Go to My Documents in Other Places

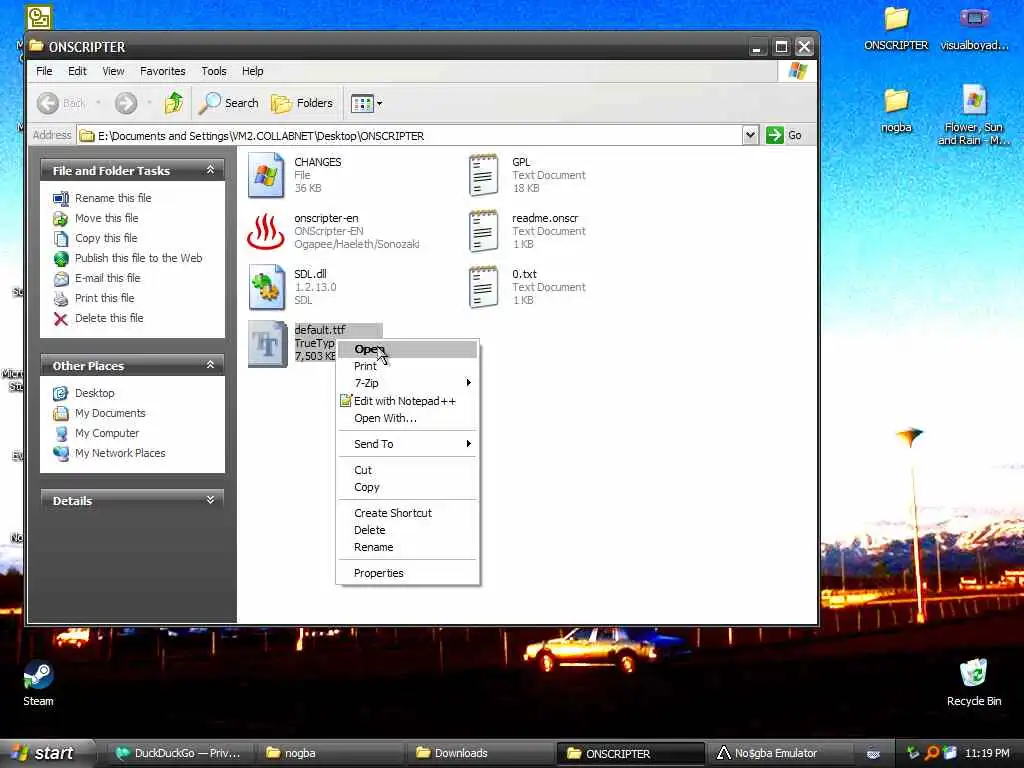pos(110,413)
